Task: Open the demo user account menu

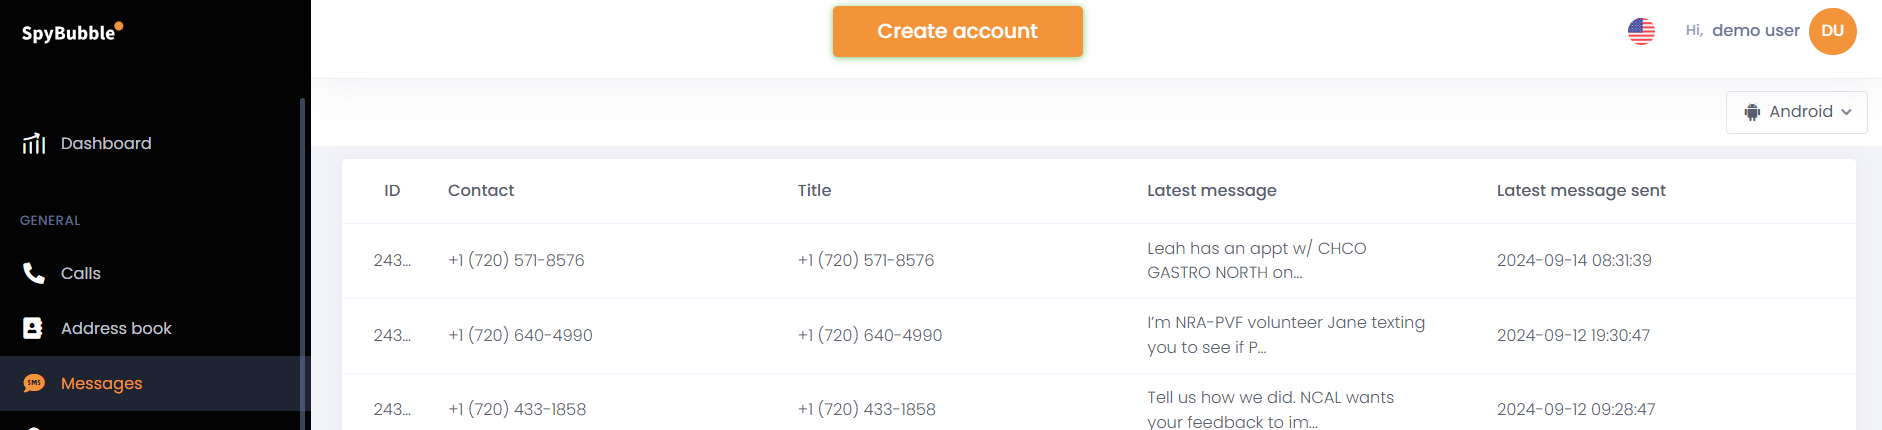Action: [x=1755, y=31]
